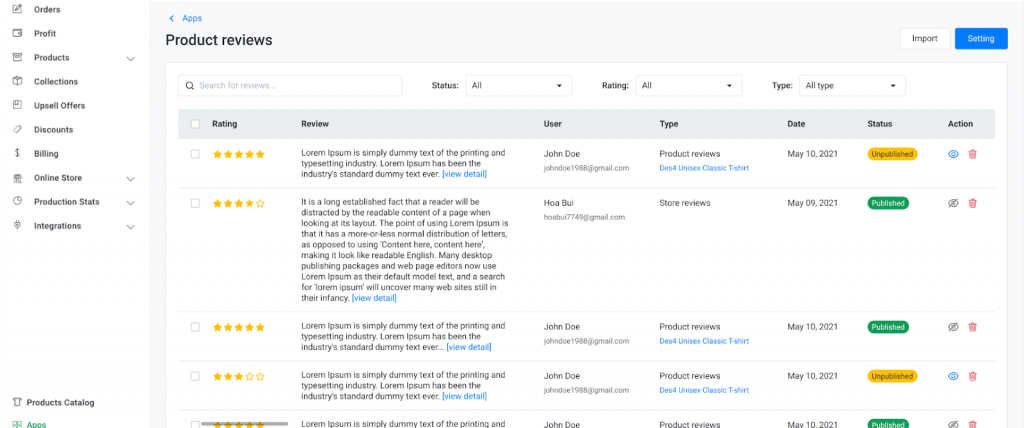Open Products Catalog in the sidebar
This screenshot has width=1024, height=428.
(x=60, y=403)
